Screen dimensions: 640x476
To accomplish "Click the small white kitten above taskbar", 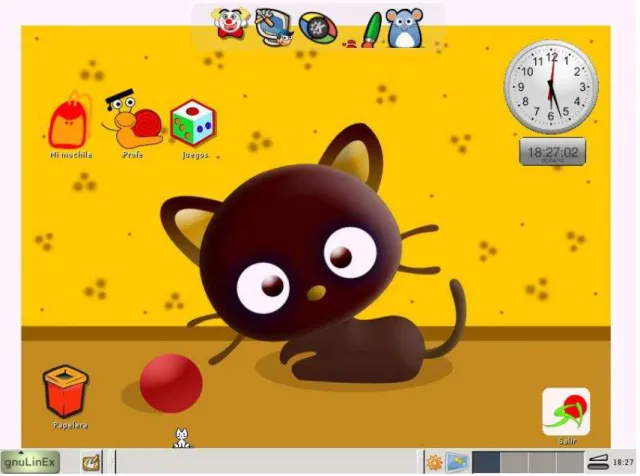I will (x=182, y=438).
